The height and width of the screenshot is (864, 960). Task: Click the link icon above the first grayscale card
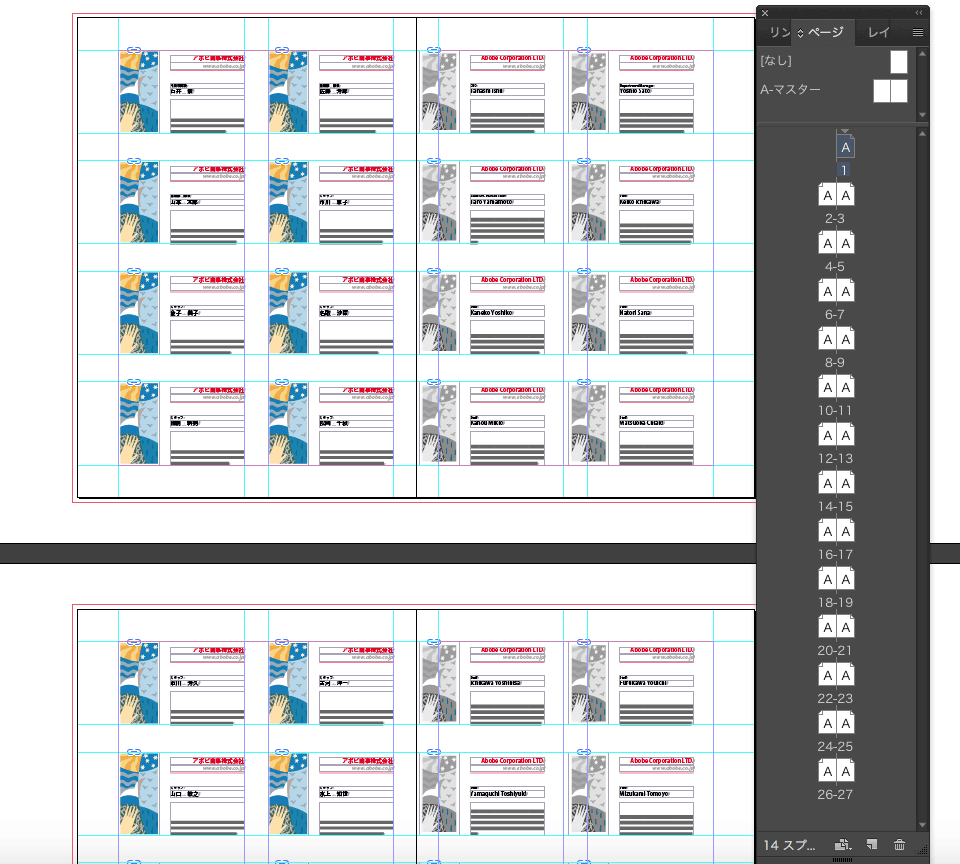[x=433, y=49]
